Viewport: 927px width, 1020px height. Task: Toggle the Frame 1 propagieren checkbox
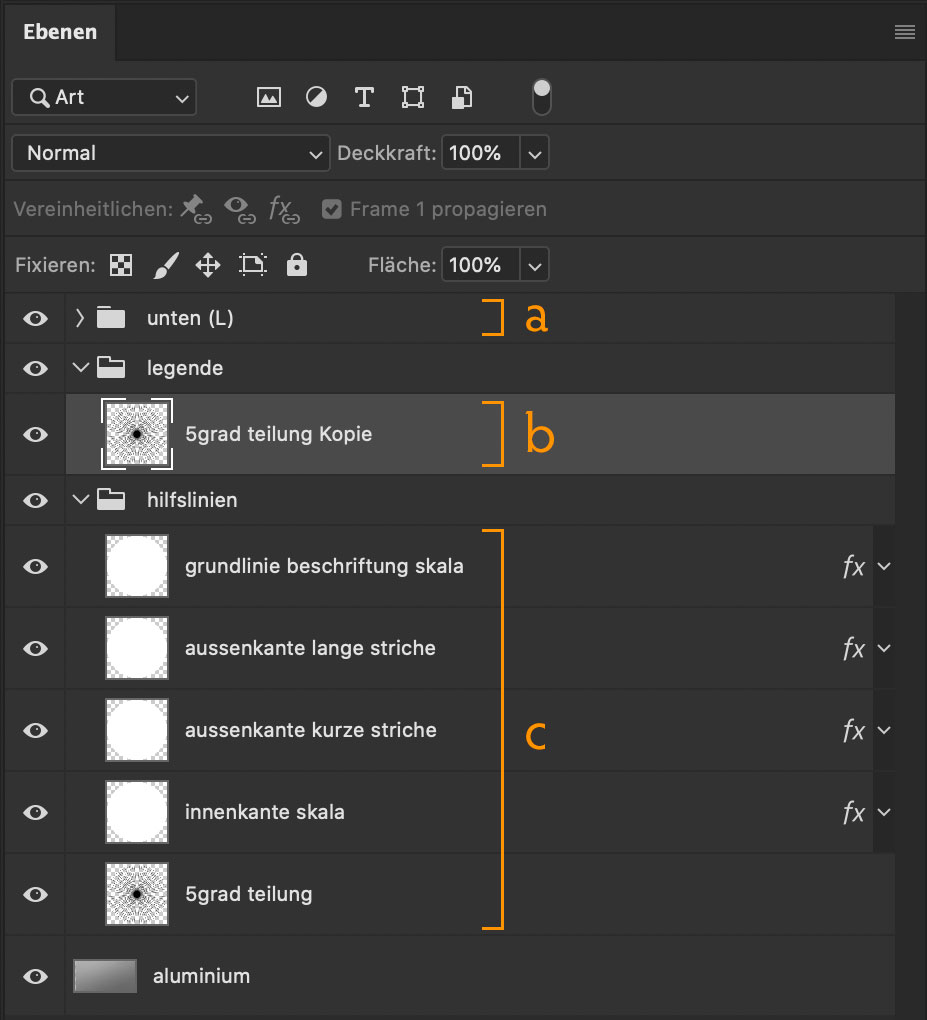(332, 209)
